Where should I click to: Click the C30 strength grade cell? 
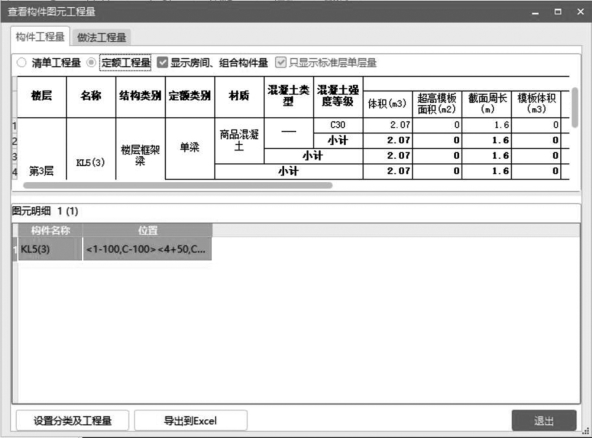coord(338,125)
